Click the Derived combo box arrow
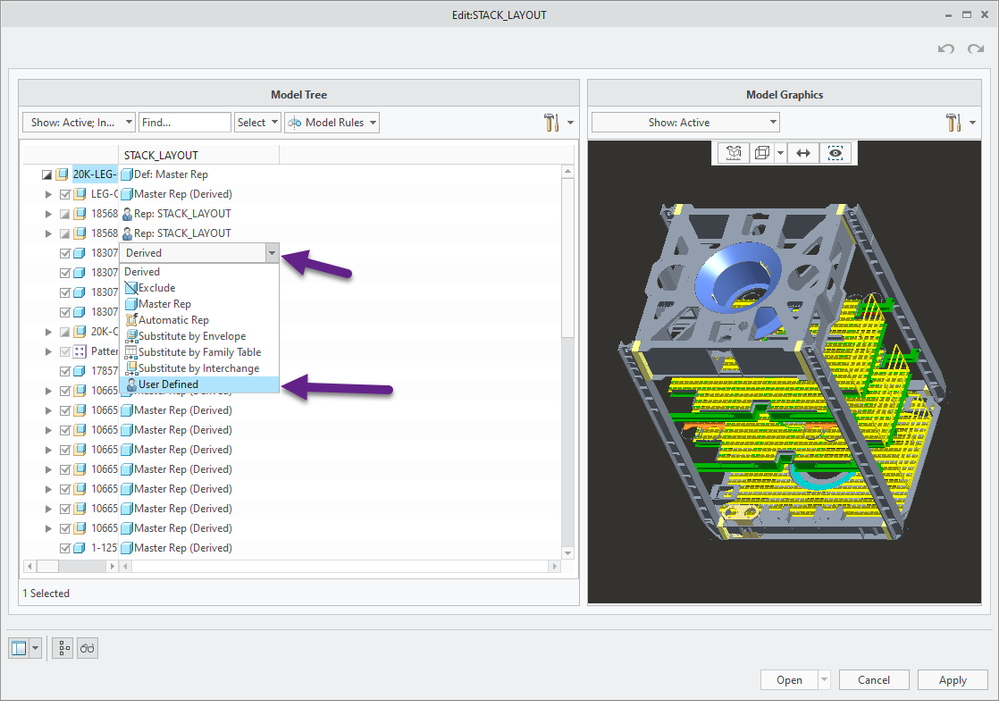 click(x=272, y=253)
